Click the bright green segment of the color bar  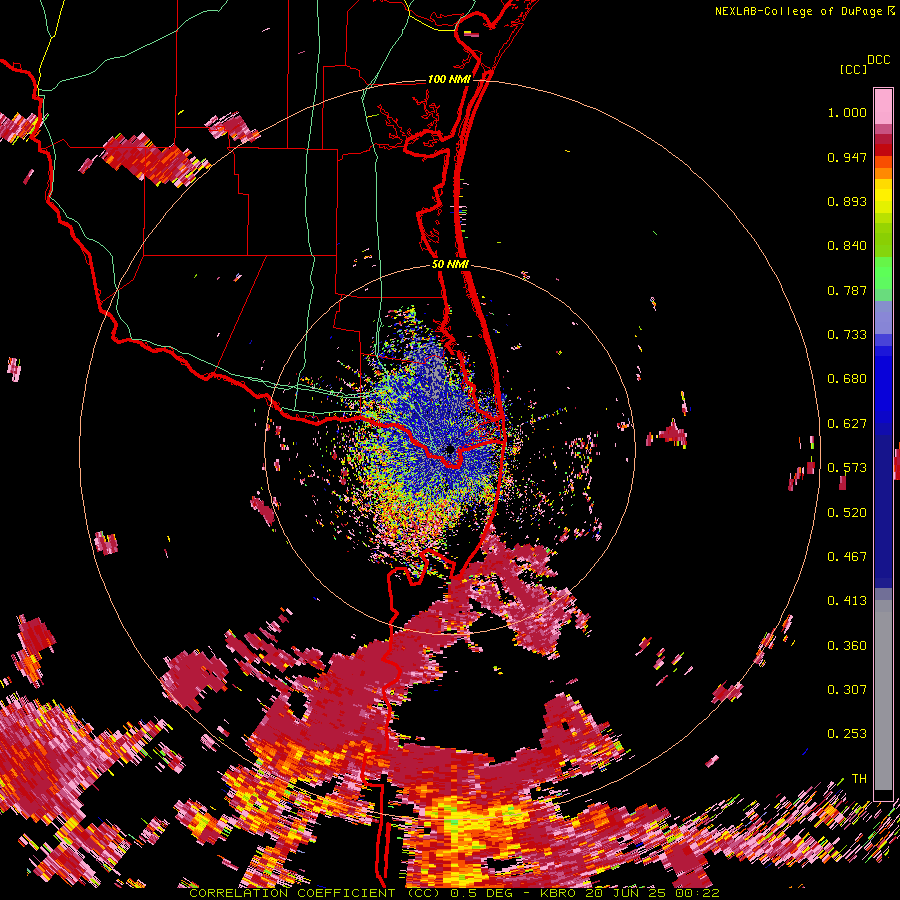(x=883, y=273)
